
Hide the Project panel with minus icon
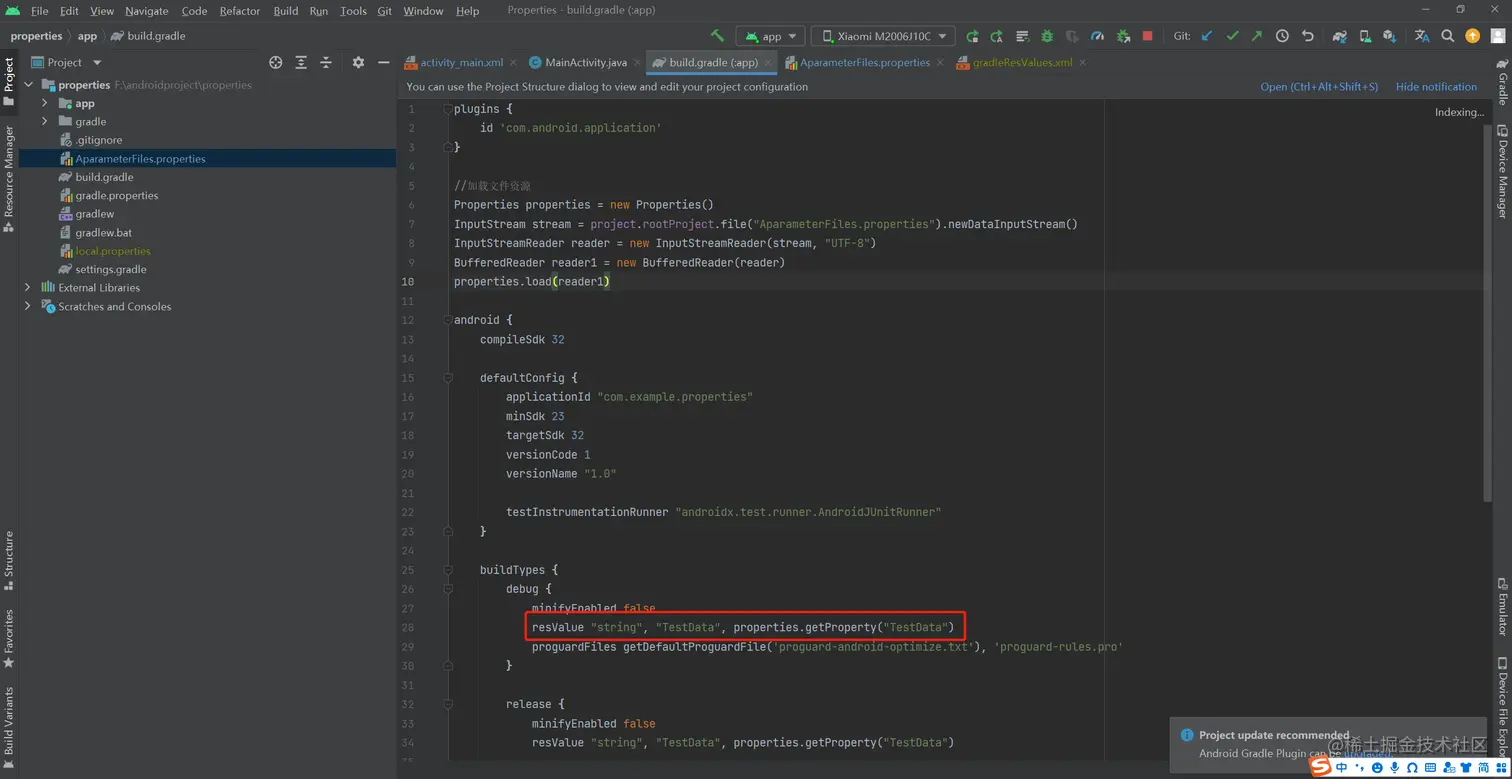(383, 62)
